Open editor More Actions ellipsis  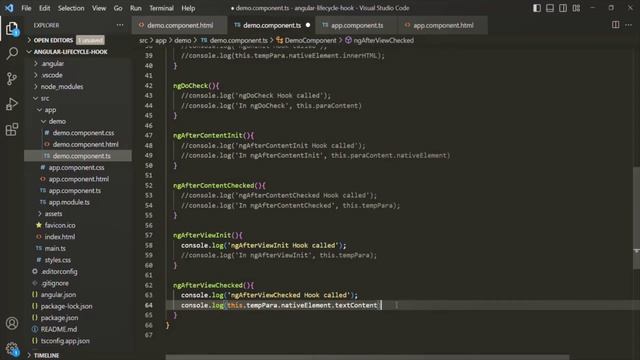[629, 25]
